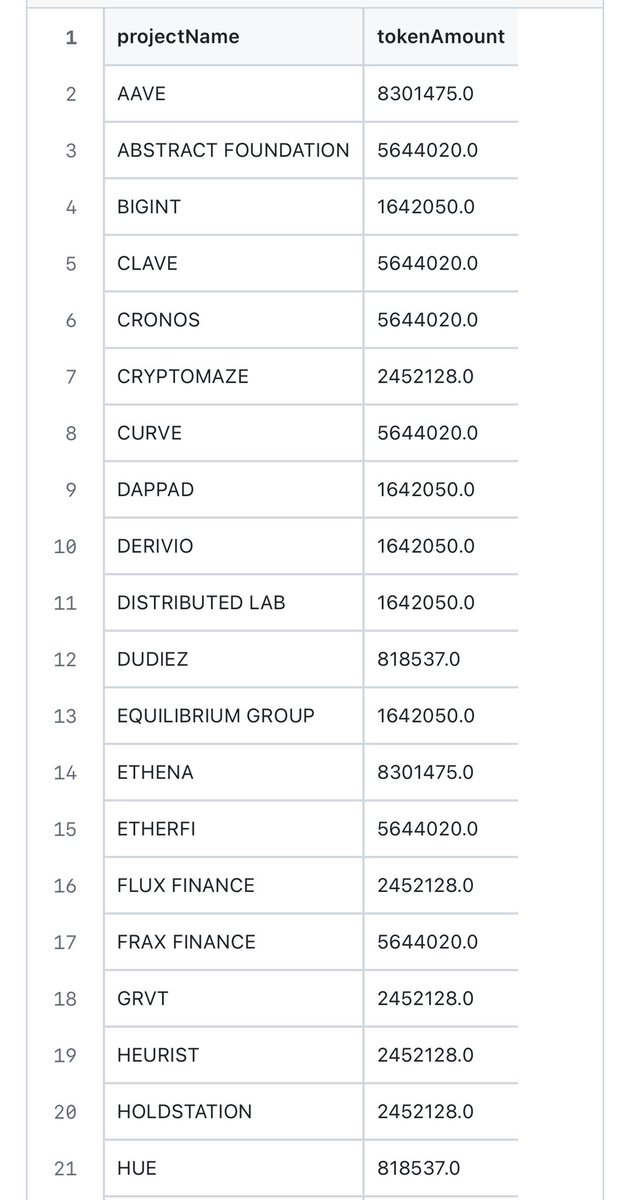630x1200 pixels.
Task: Click line number 4
Action: point(71,207)
